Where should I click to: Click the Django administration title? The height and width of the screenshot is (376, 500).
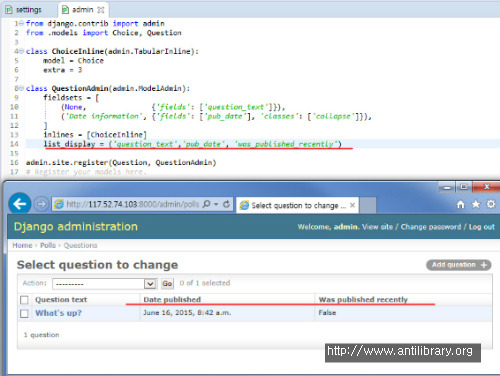[76, 227]
